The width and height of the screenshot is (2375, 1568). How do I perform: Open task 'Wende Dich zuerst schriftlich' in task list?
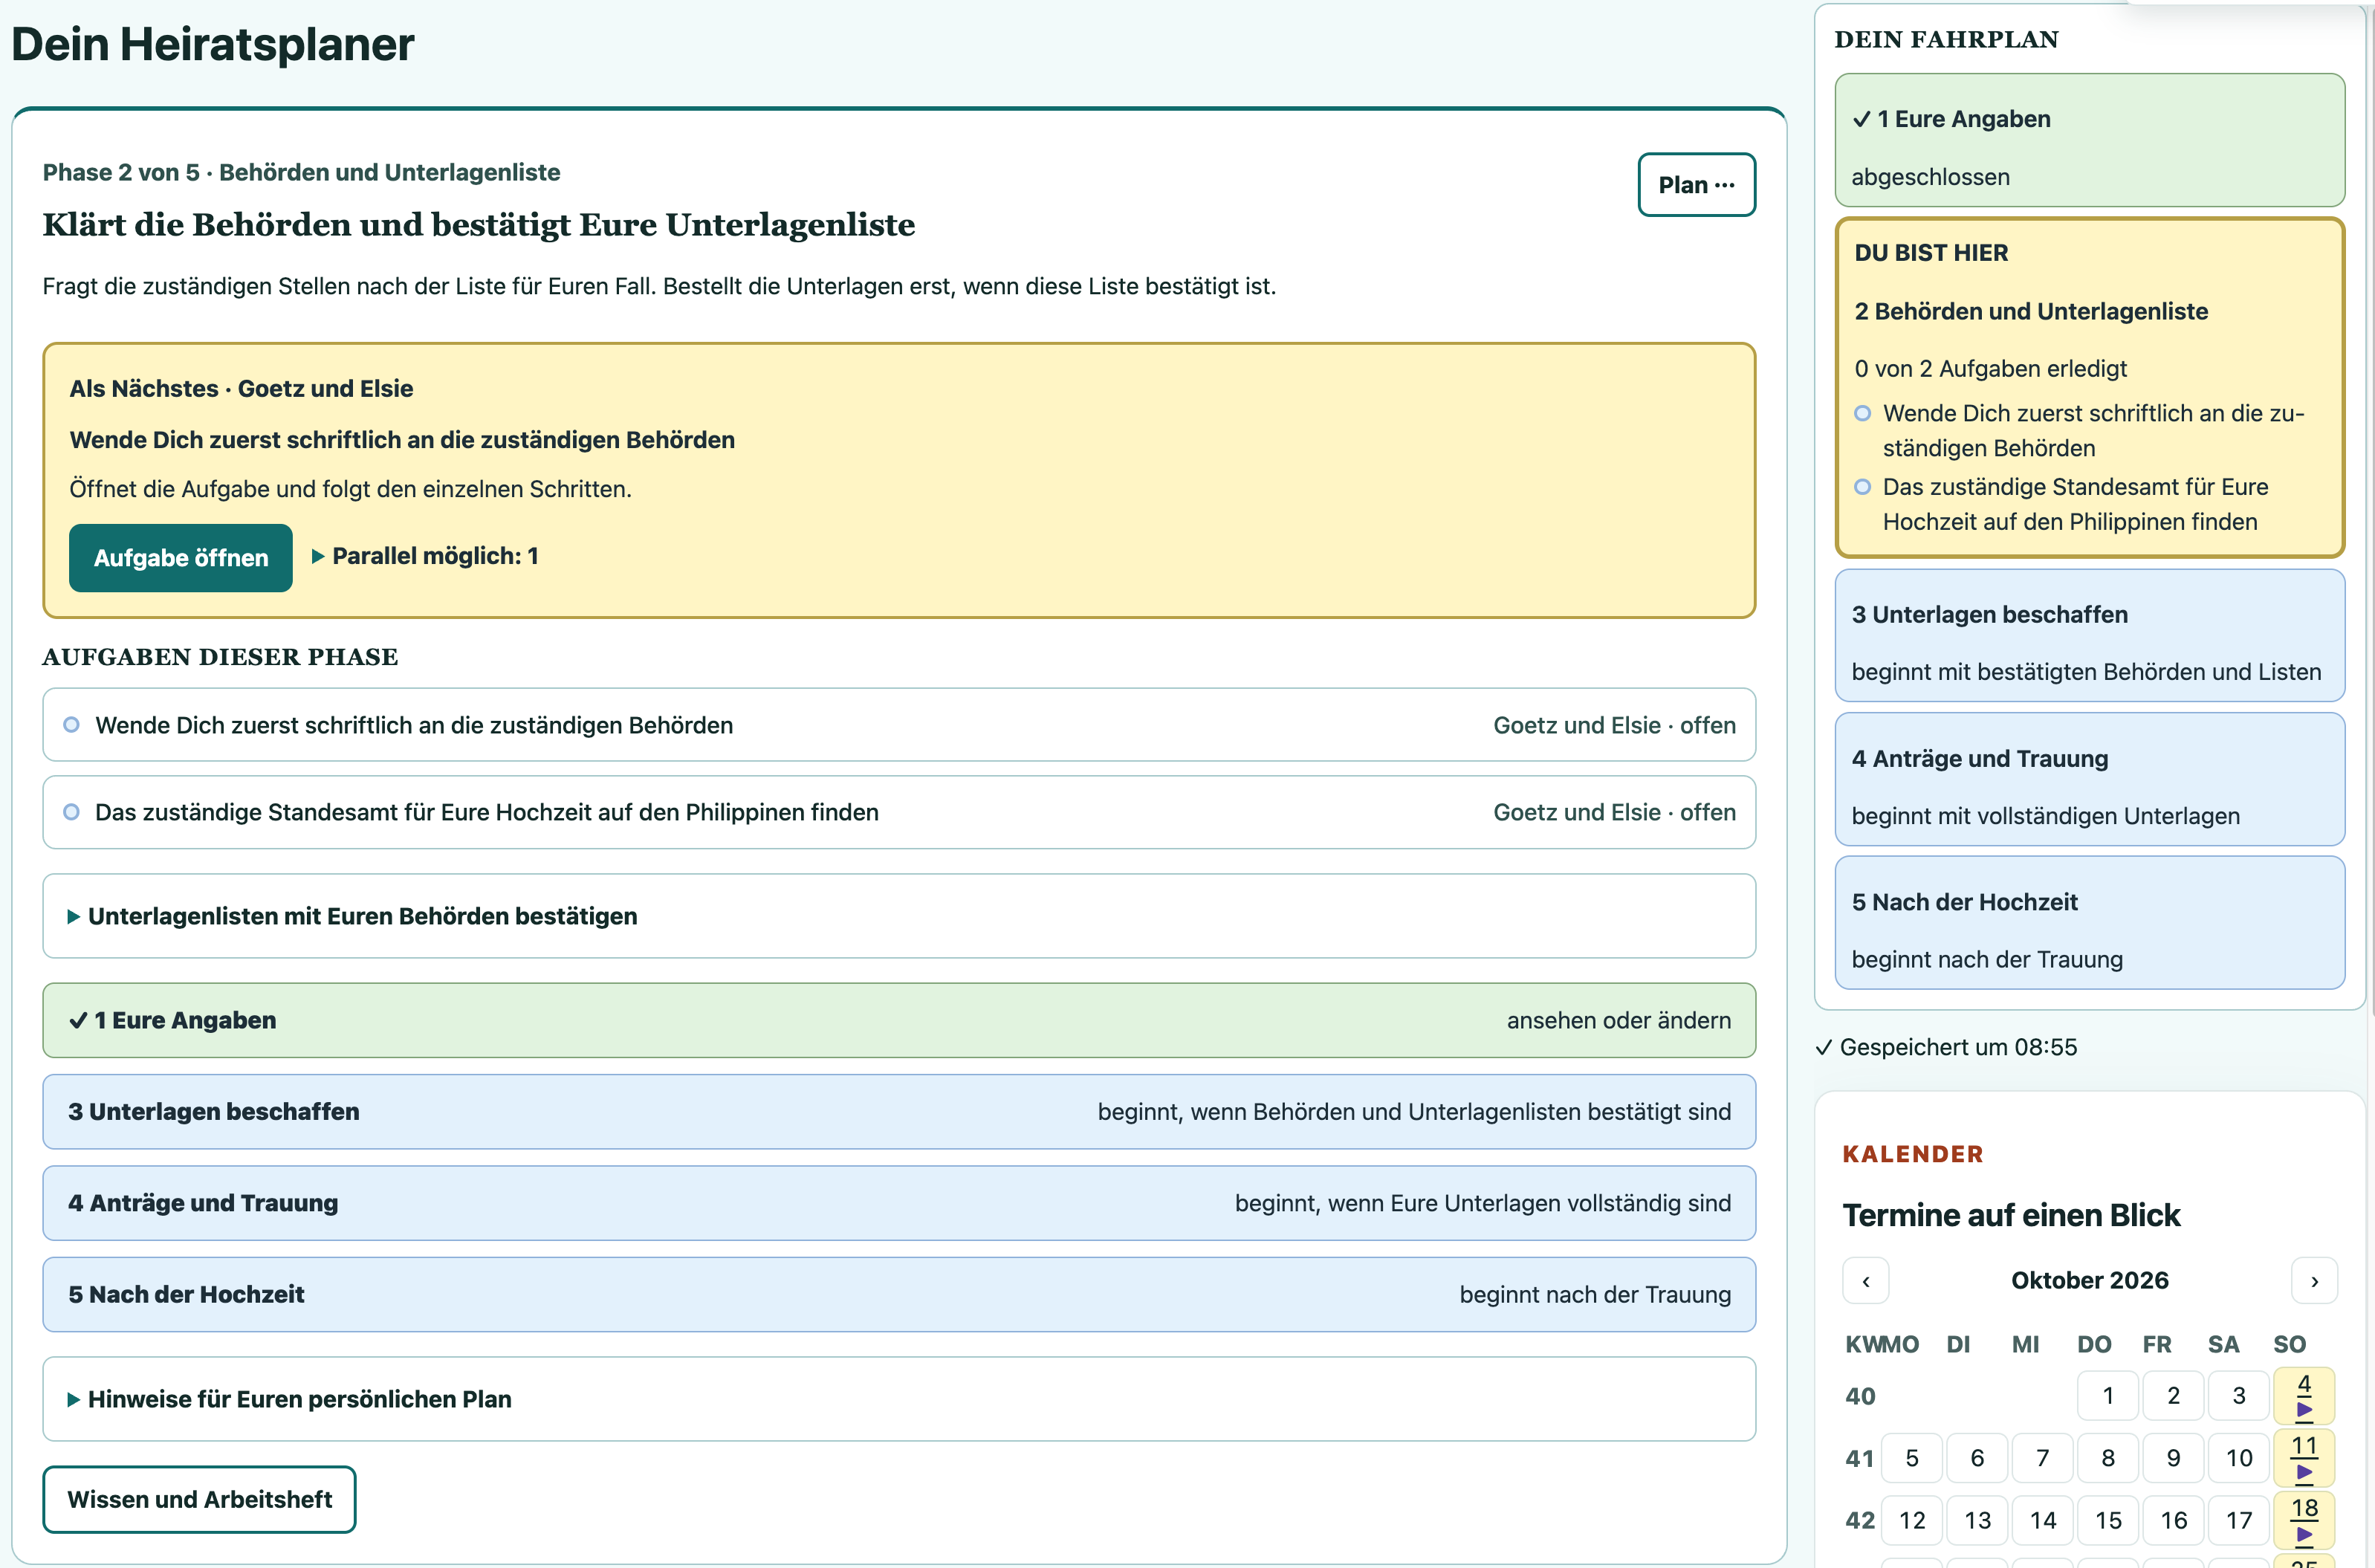click(899, 725)
